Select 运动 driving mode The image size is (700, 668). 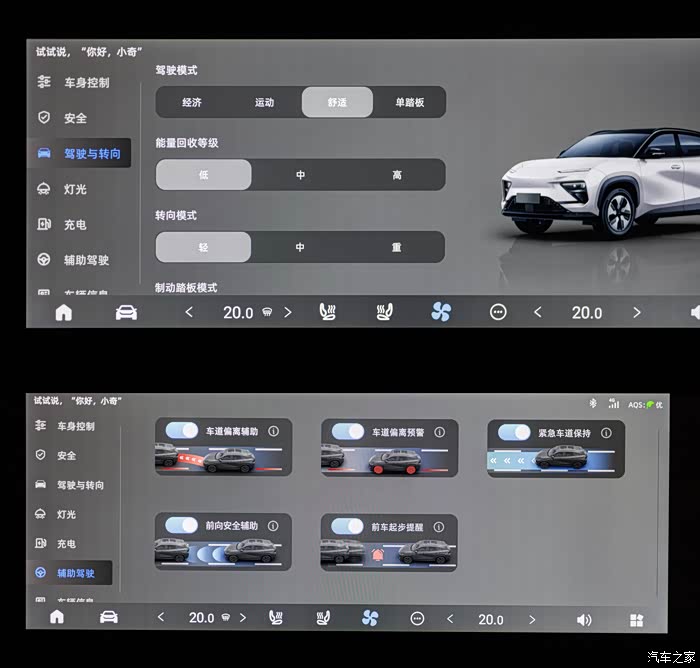[264, 102]
